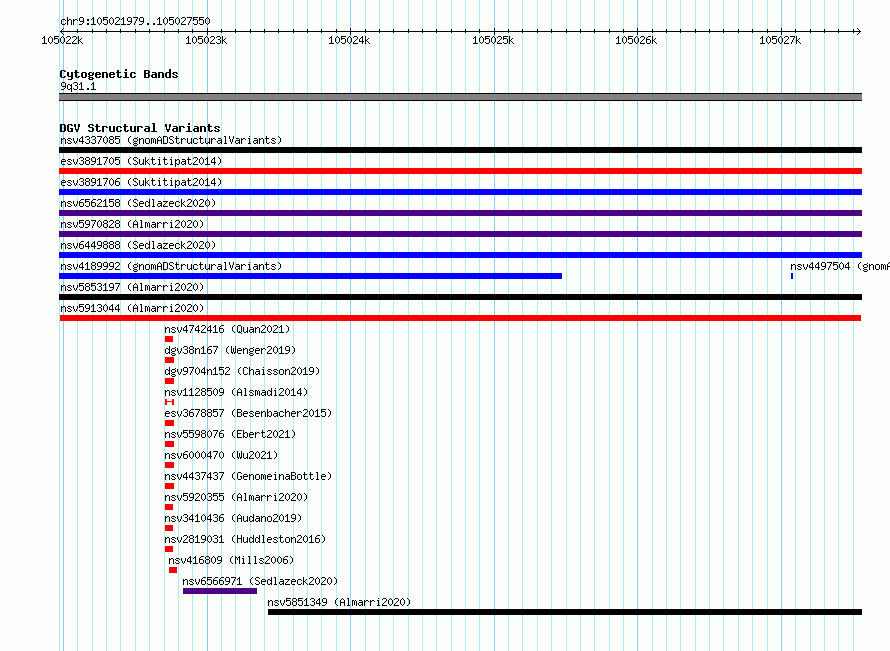Image resolution: width=890 pixels, height=651 pixels.
Task: Select the nsv2819031 (Huddleston2016) label
Action: click(245, 539)
